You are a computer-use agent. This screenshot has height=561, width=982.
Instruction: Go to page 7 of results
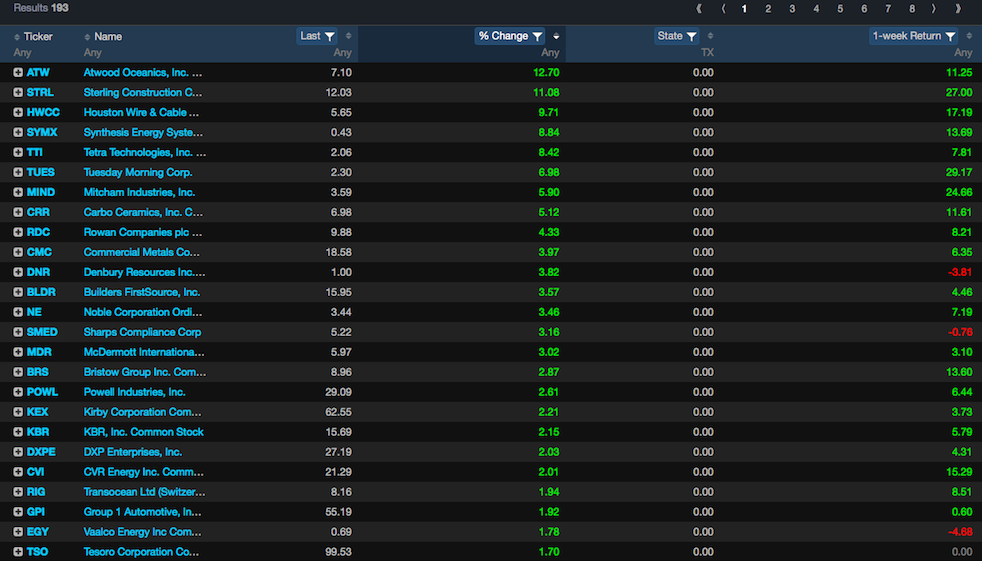[x=887, y=9]
